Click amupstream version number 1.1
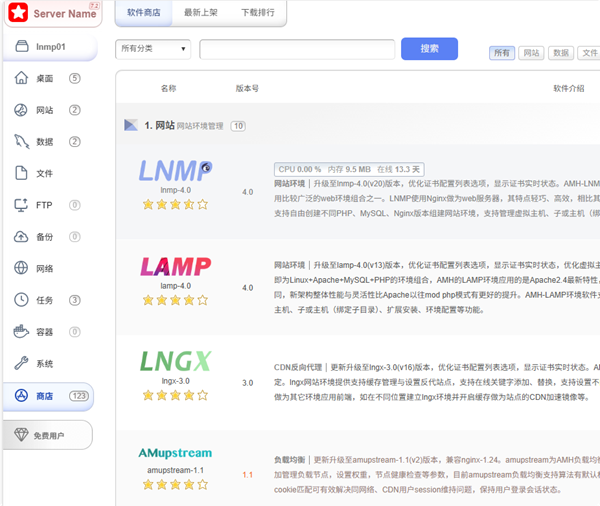Viewport: 600px width, 506px height. (x=248, y=475)
